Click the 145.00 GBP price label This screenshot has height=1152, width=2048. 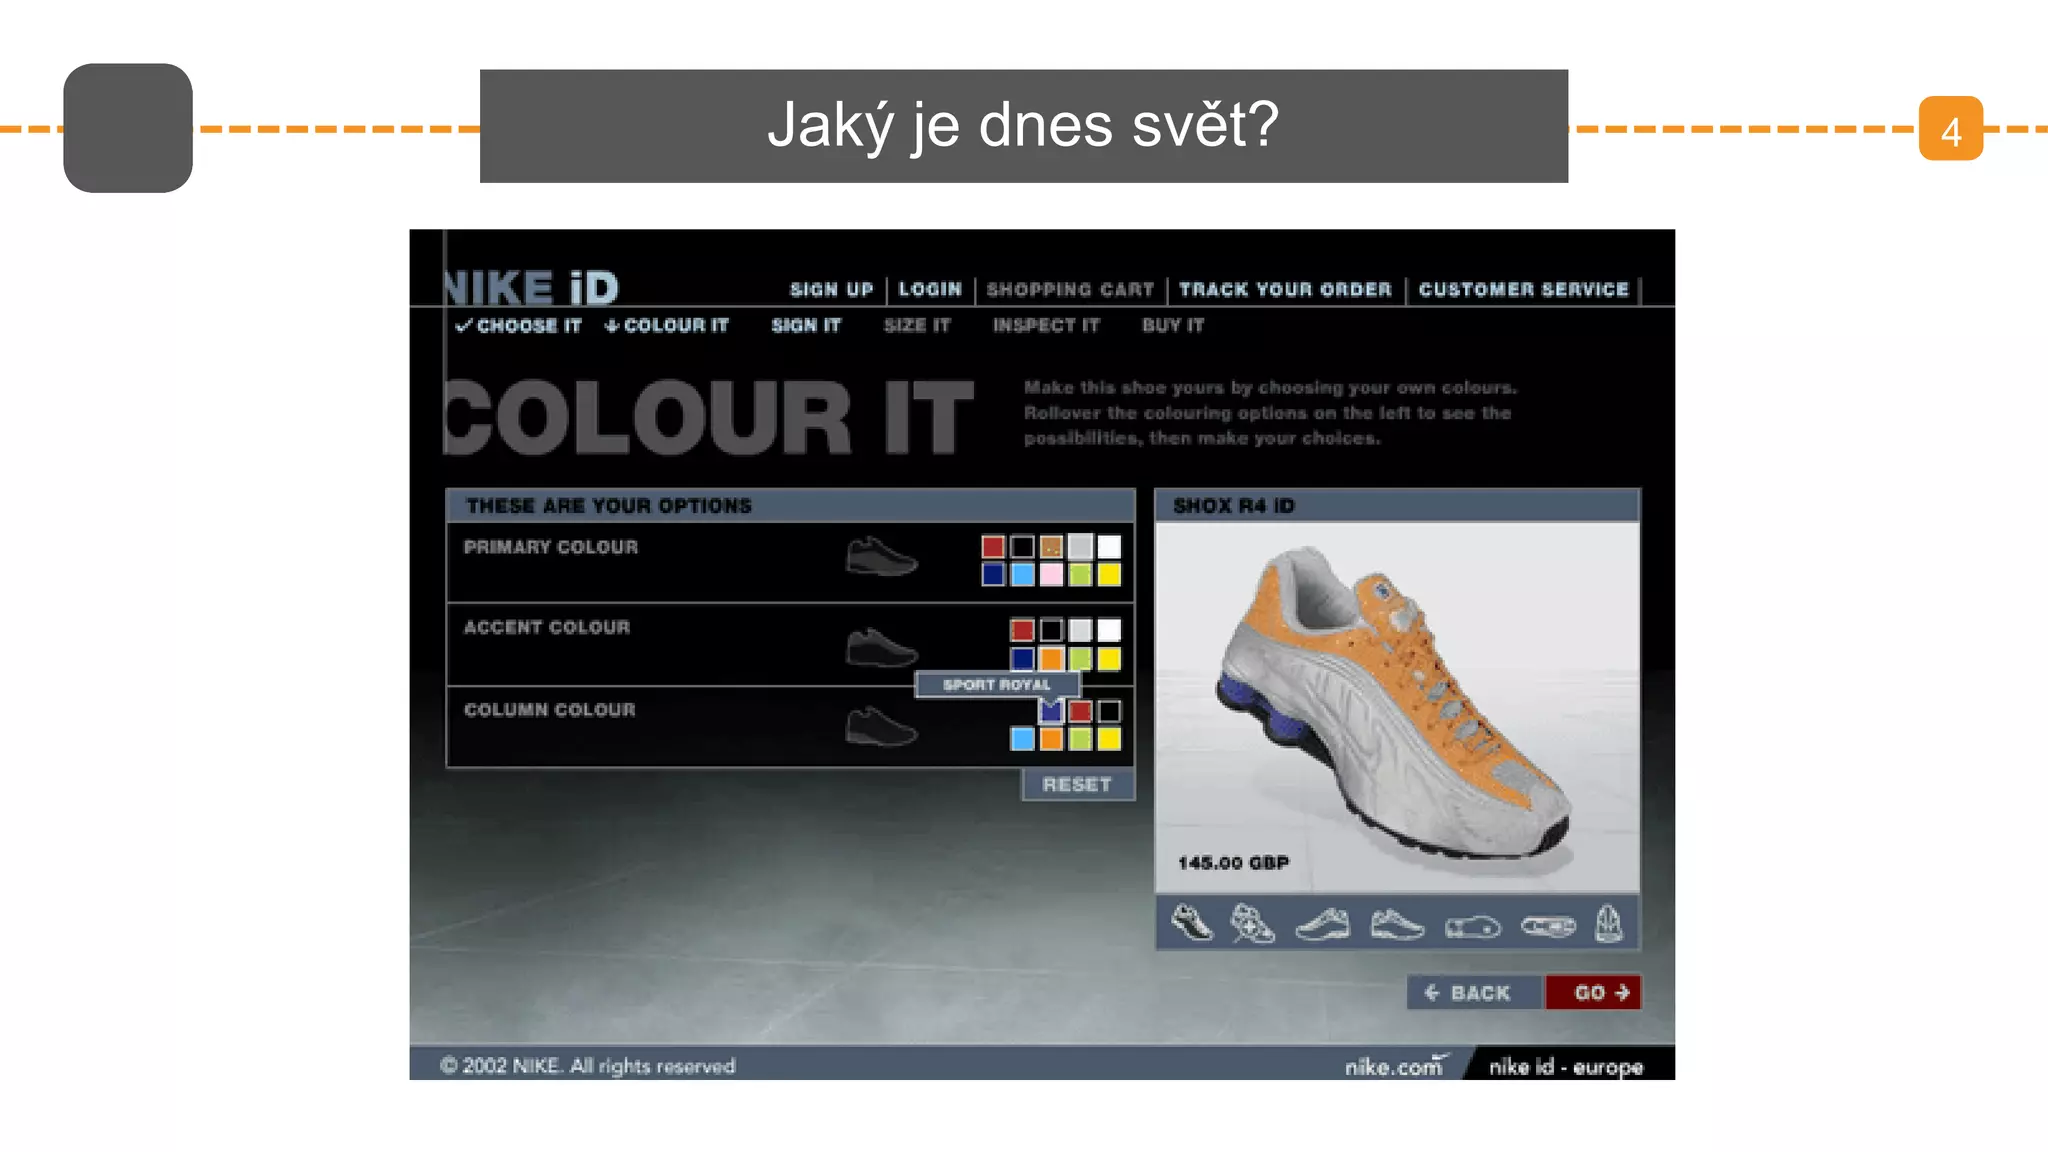coord(1233,862)
